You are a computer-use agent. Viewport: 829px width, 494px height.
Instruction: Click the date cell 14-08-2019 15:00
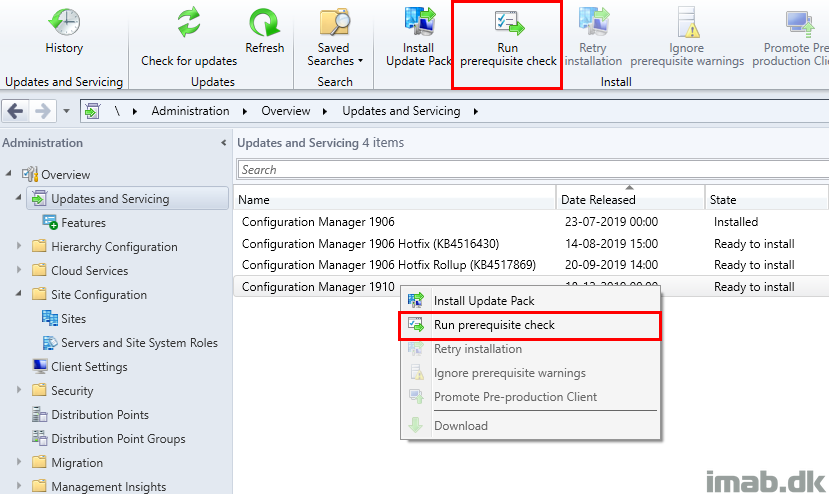(611, 244)
